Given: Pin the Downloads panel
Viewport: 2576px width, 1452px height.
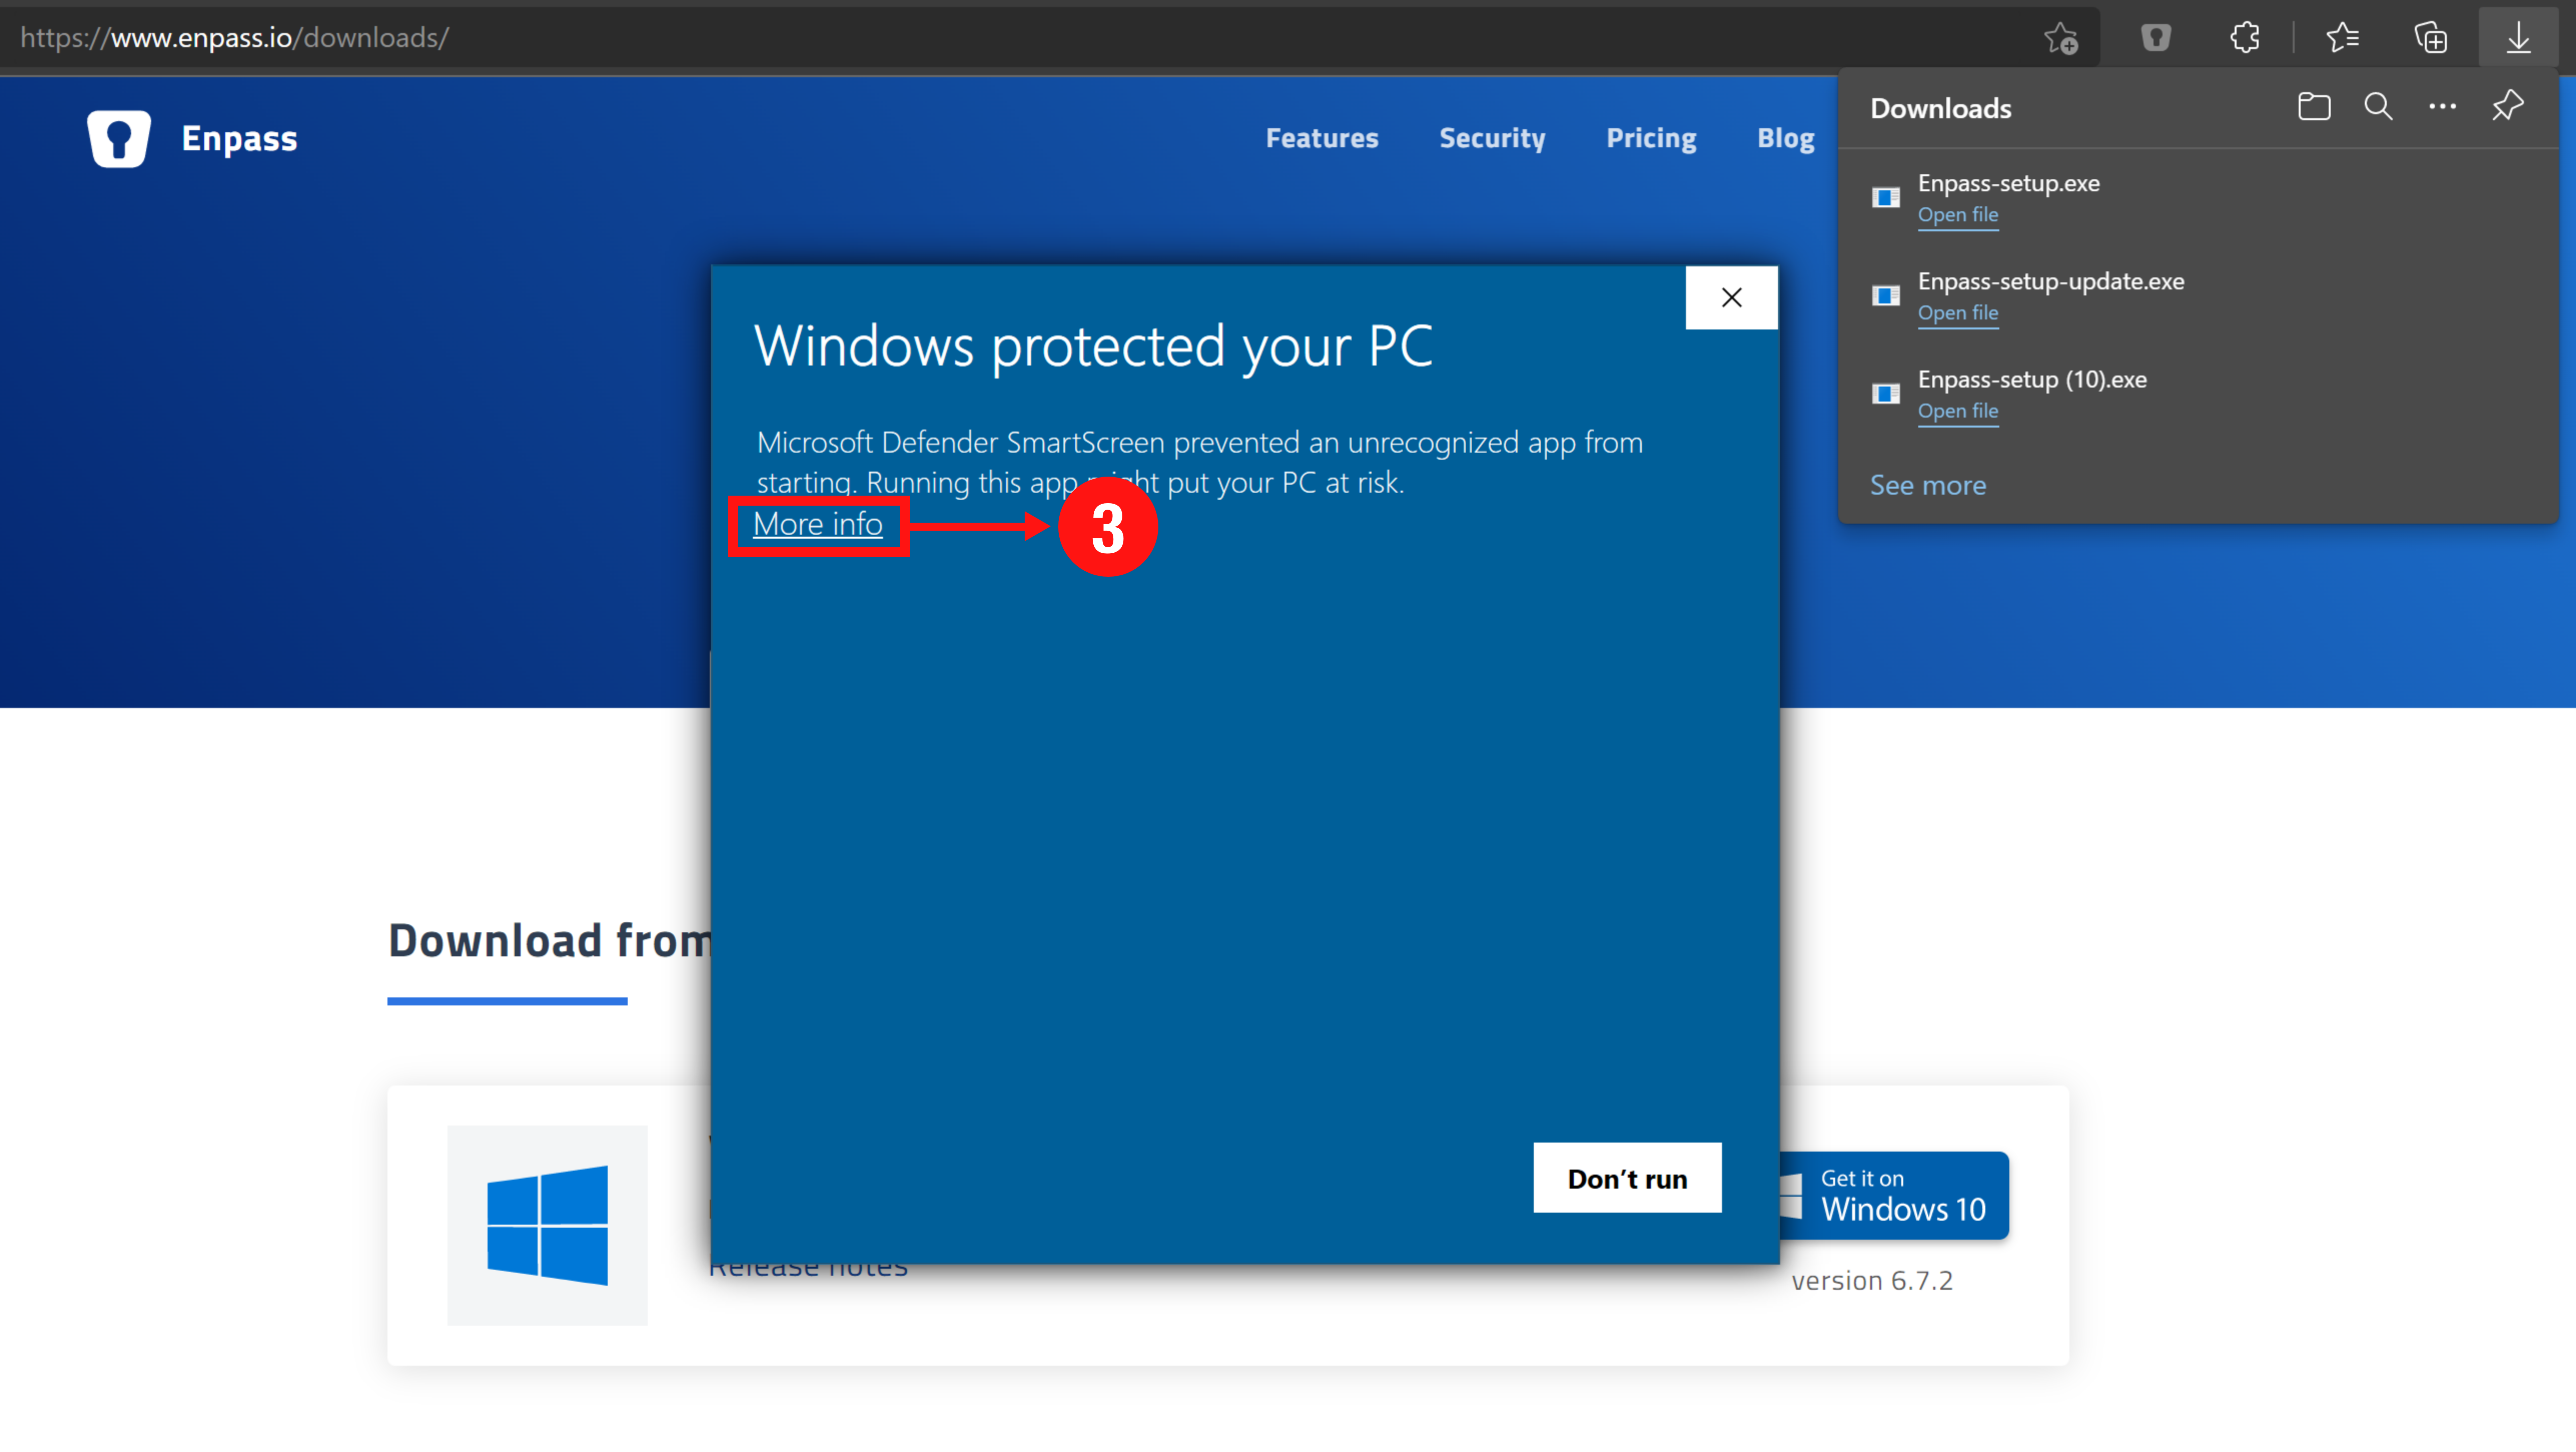Looking at the screenshot, I should click(x=2508, y=106).
